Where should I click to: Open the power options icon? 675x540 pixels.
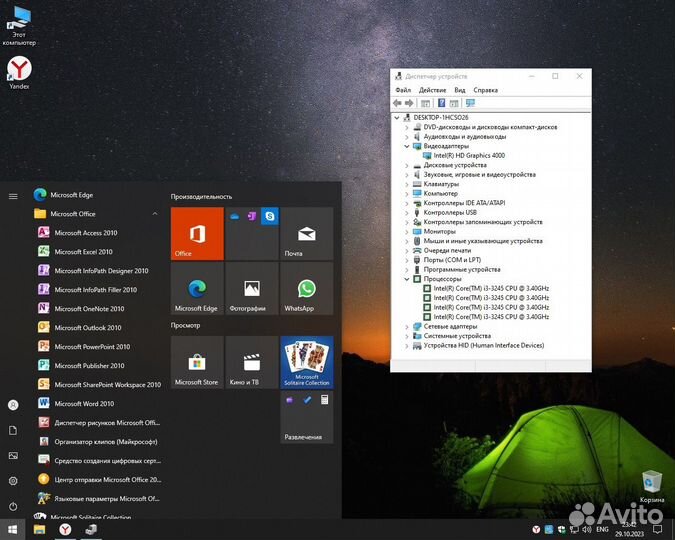point(13,506)
